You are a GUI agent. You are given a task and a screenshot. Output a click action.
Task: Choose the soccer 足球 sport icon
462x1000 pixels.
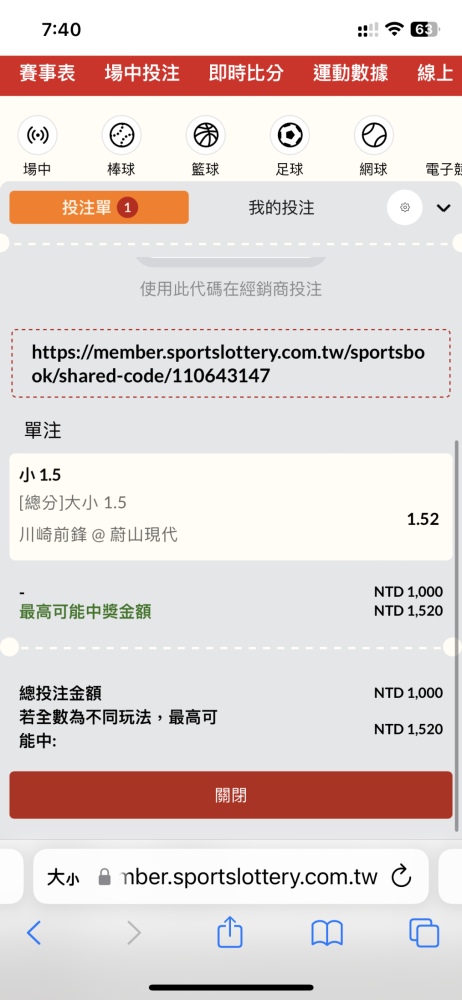(290, 135)
